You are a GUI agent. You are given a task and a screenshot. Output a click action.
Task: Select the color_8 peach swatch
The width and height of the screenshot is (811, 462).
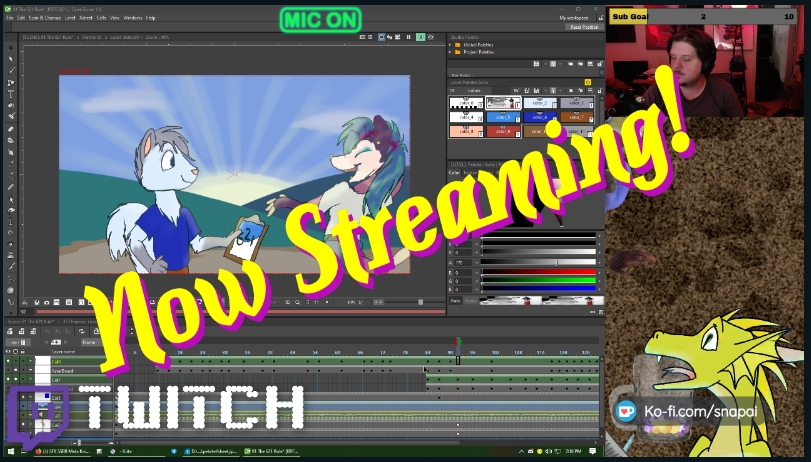point(466,131)
